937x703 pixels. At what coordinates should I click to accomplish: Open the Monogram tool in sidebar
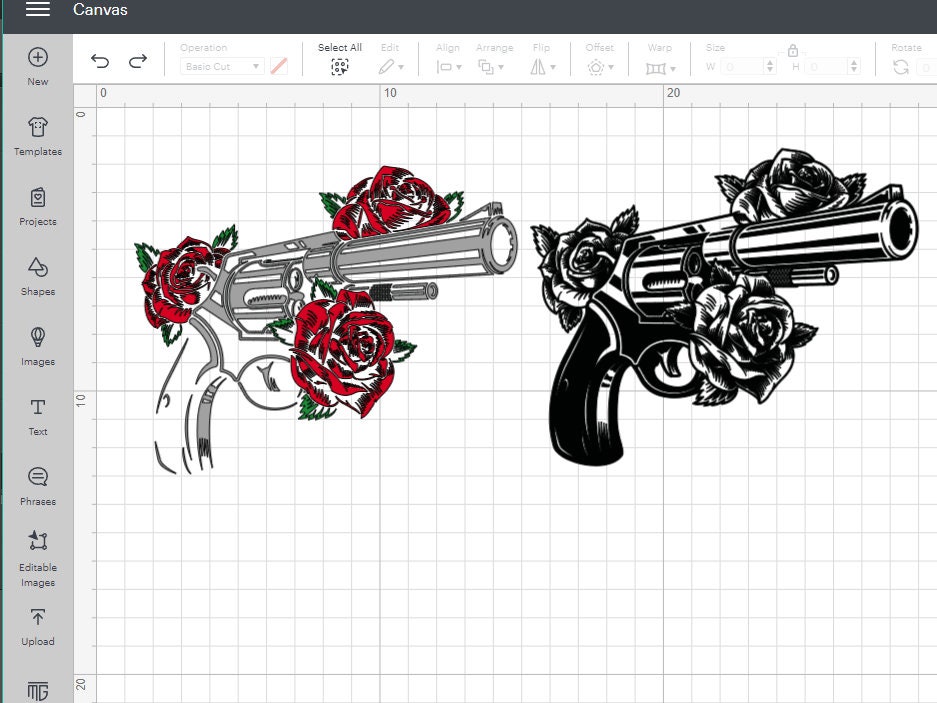(x=38, y=691)
